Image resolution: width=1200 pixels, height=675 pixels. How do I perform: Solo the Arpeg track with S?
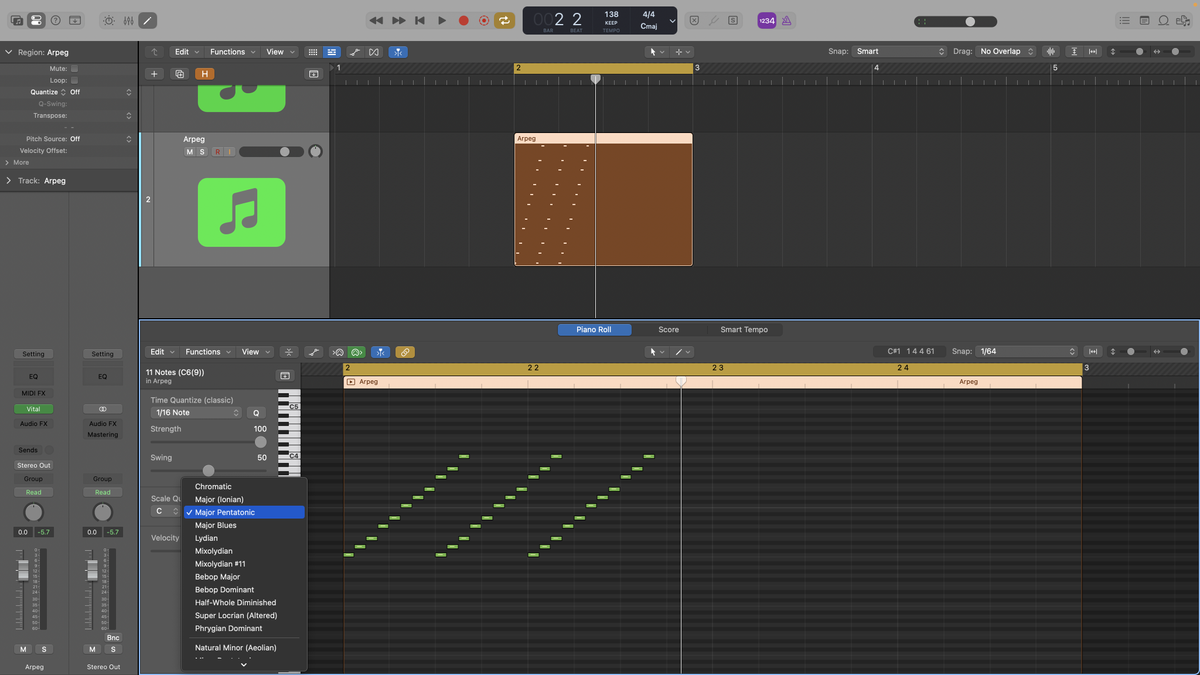click(x=202, y=152)
